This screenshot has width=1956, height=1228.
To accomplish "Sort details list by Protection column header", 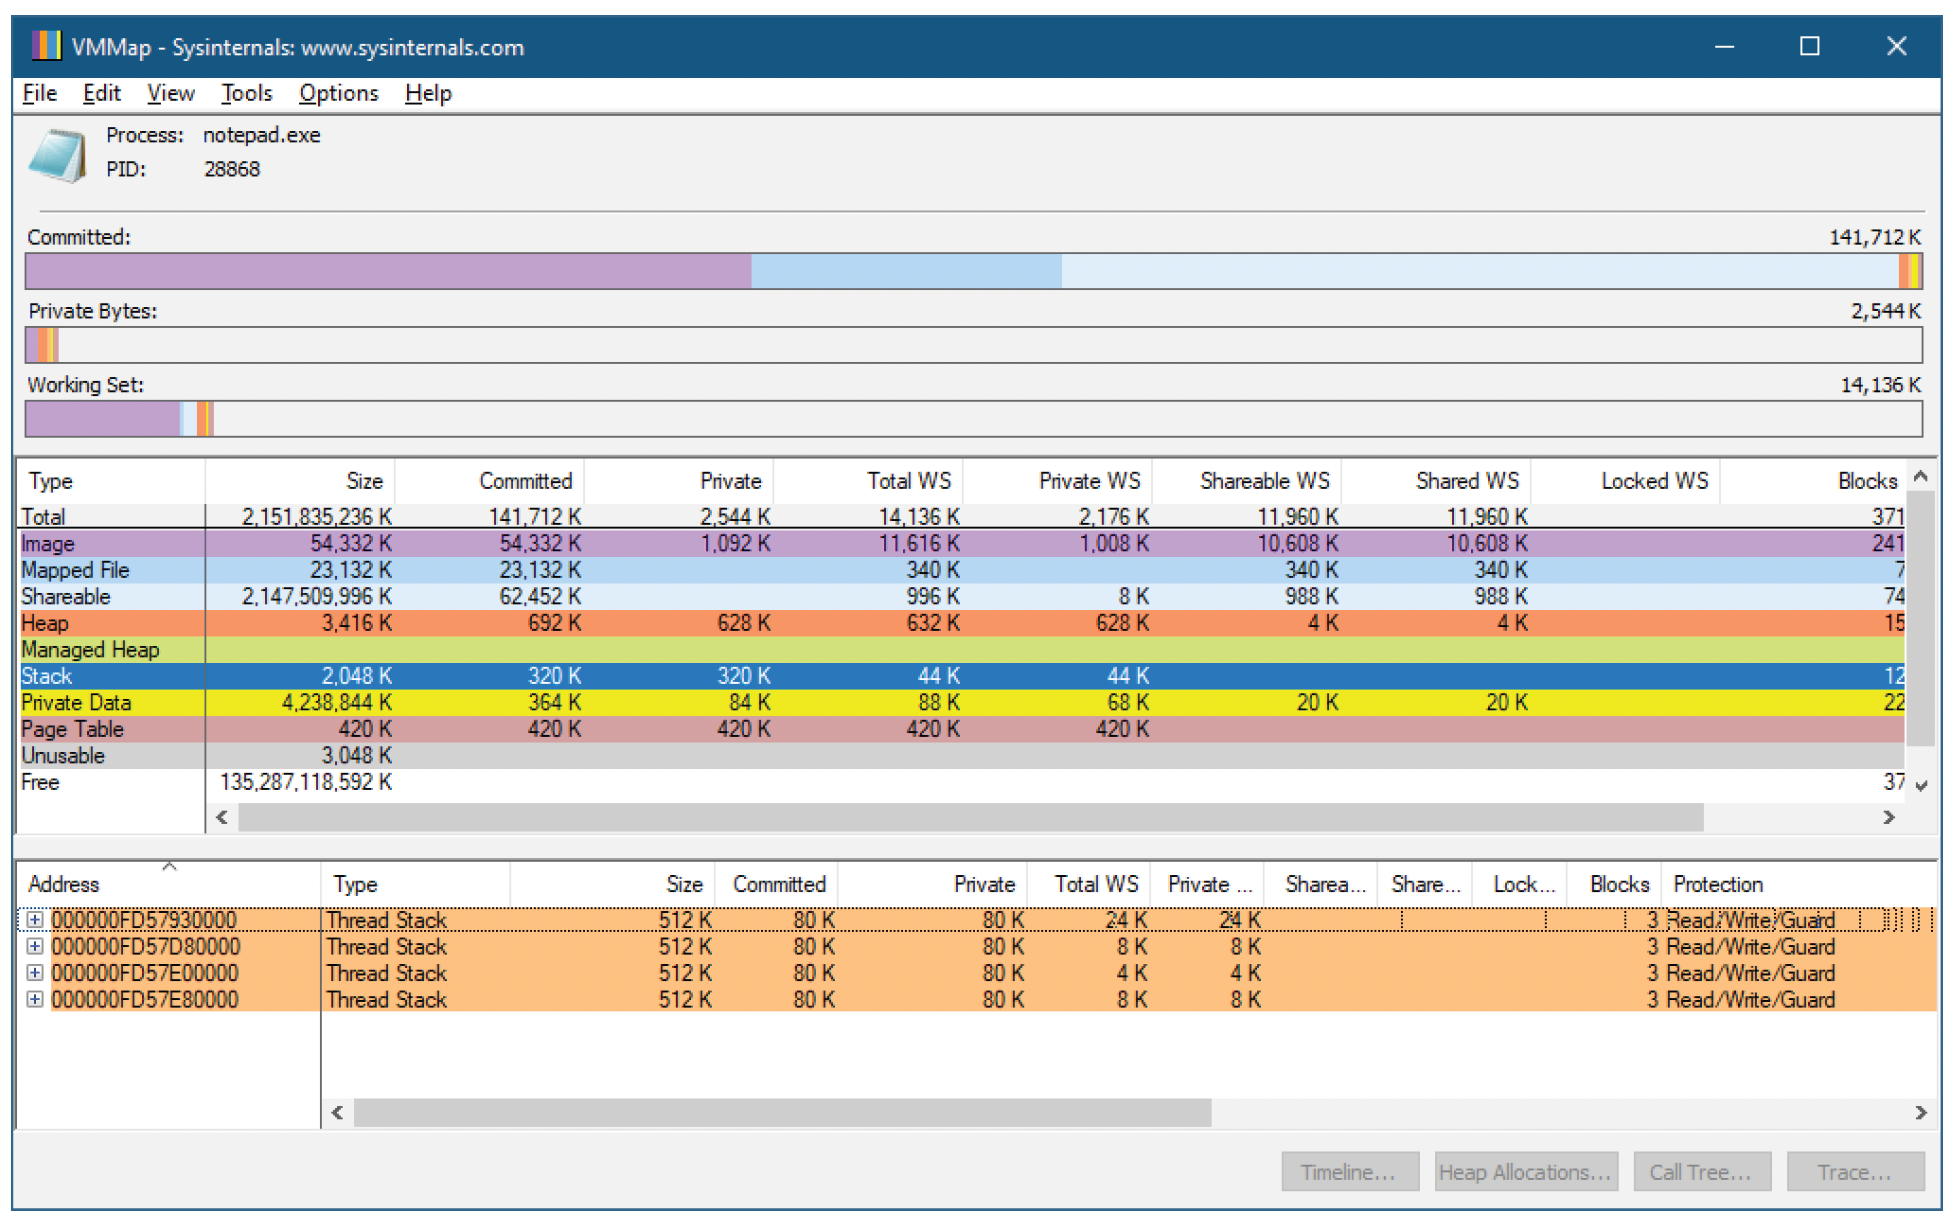I will point(1798,884).
